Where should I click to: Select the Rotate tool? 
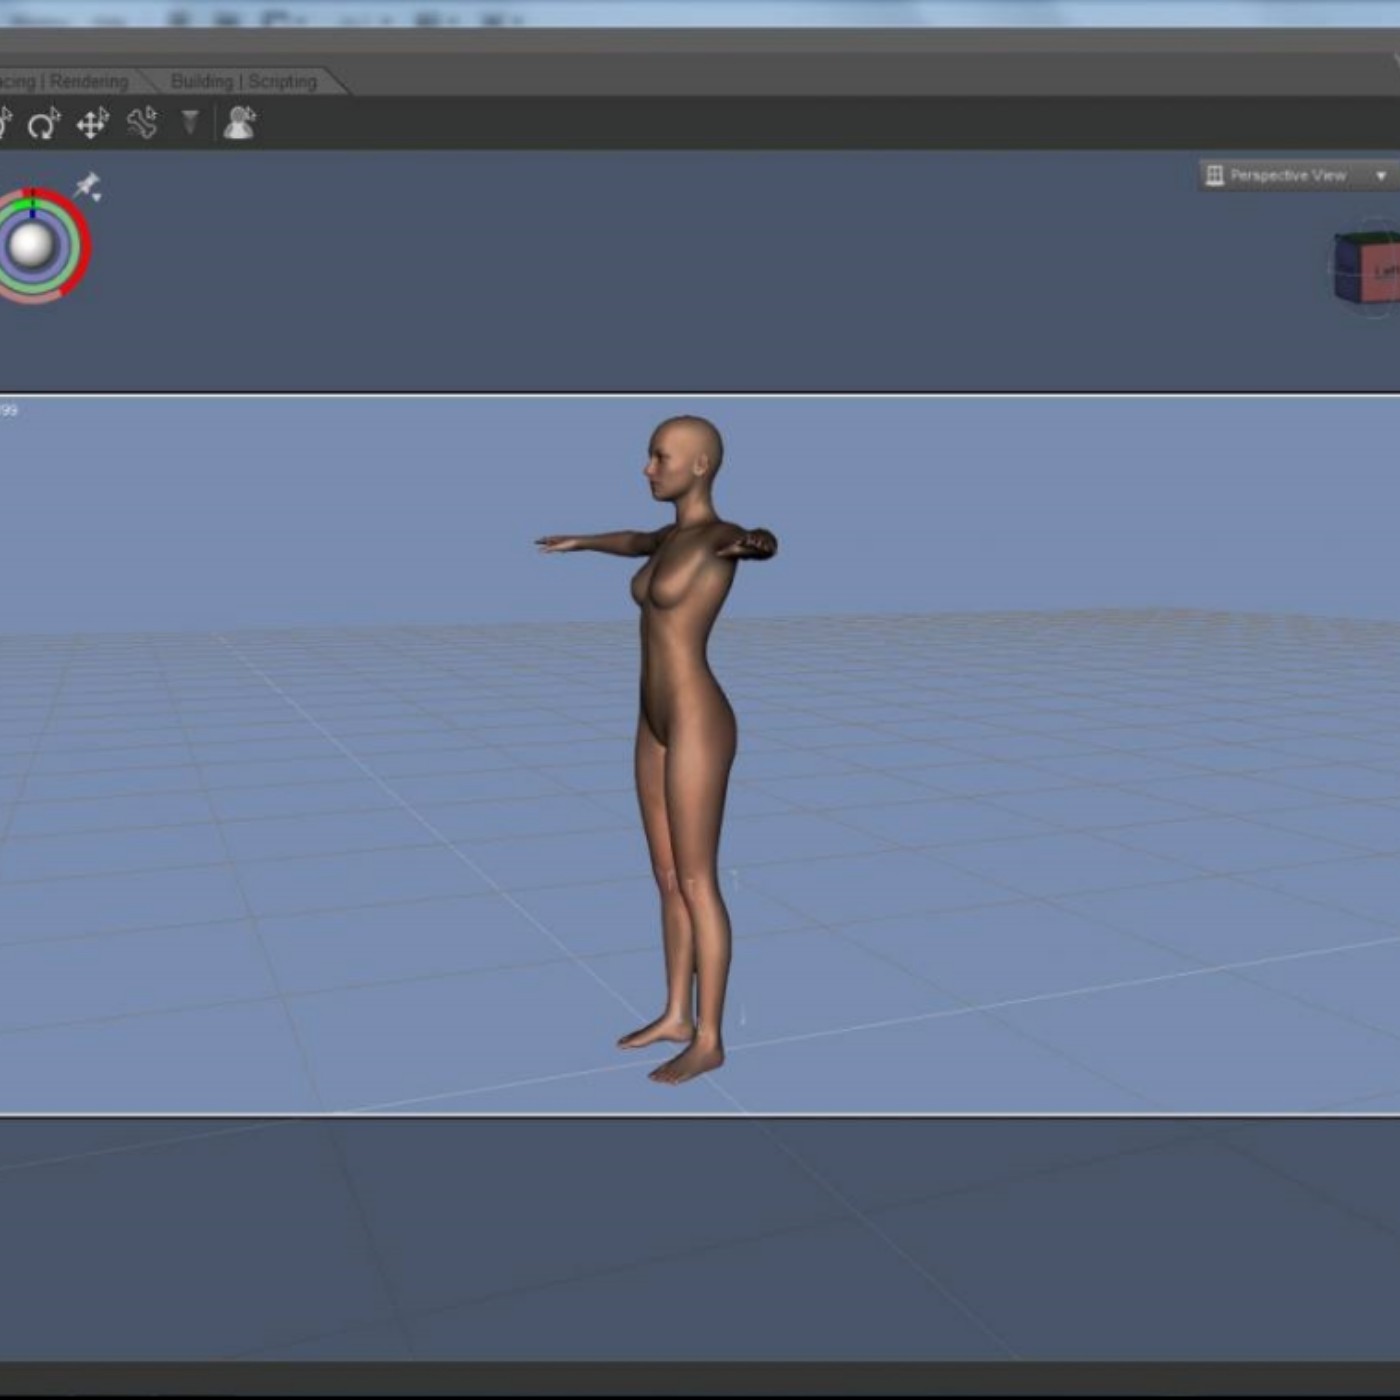[43, 124]
